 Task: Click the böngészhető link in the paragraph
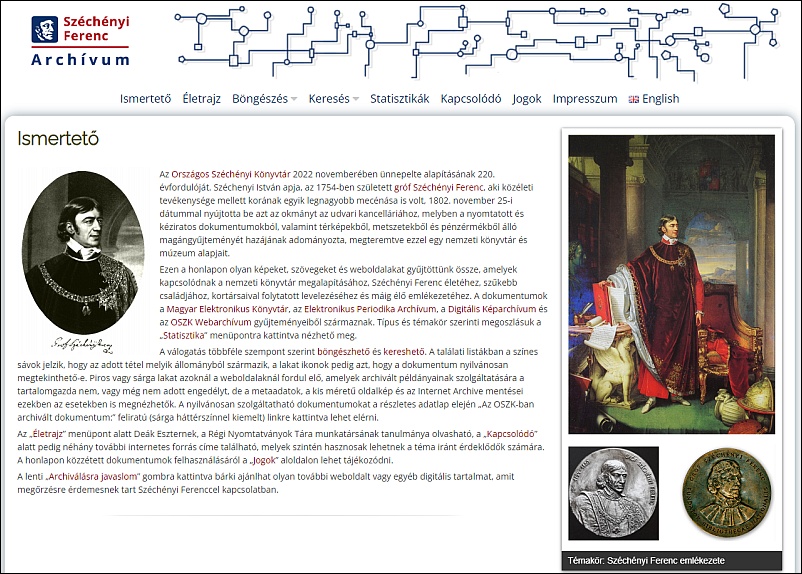click(343, 352)
